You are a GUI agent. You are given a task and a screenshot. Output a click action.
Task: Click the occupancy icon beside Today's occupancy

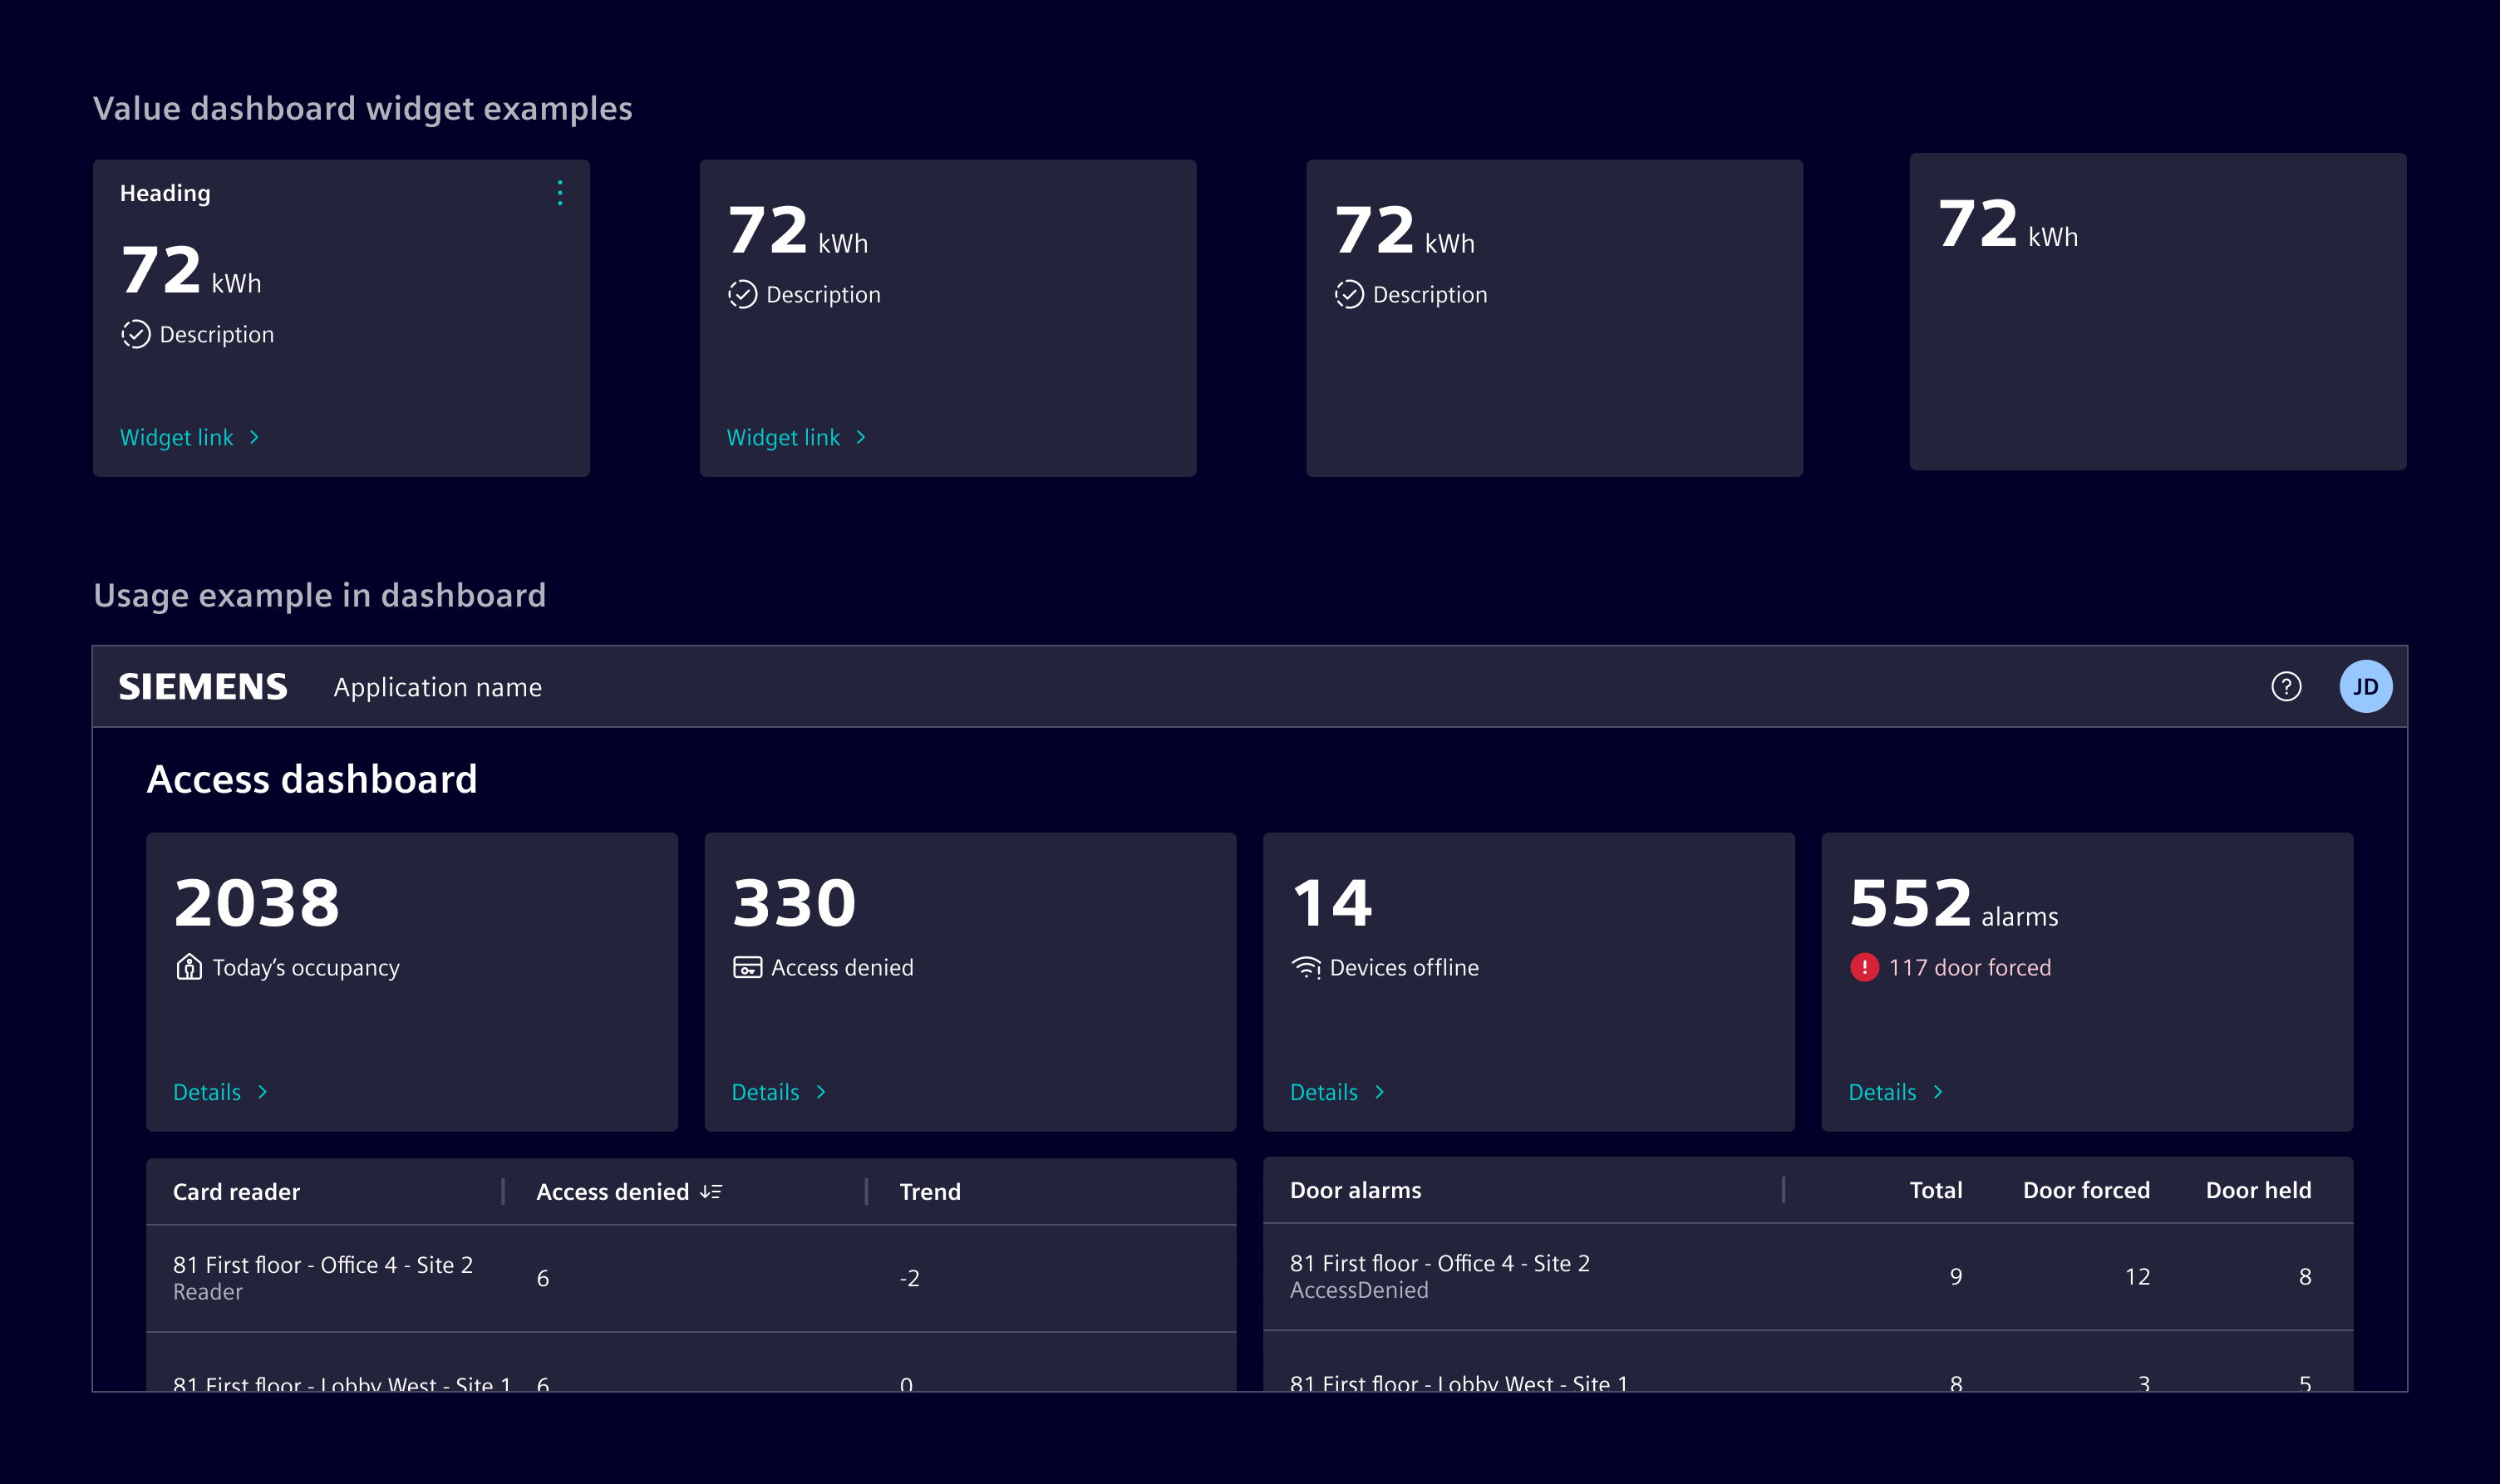click(189, 967)
